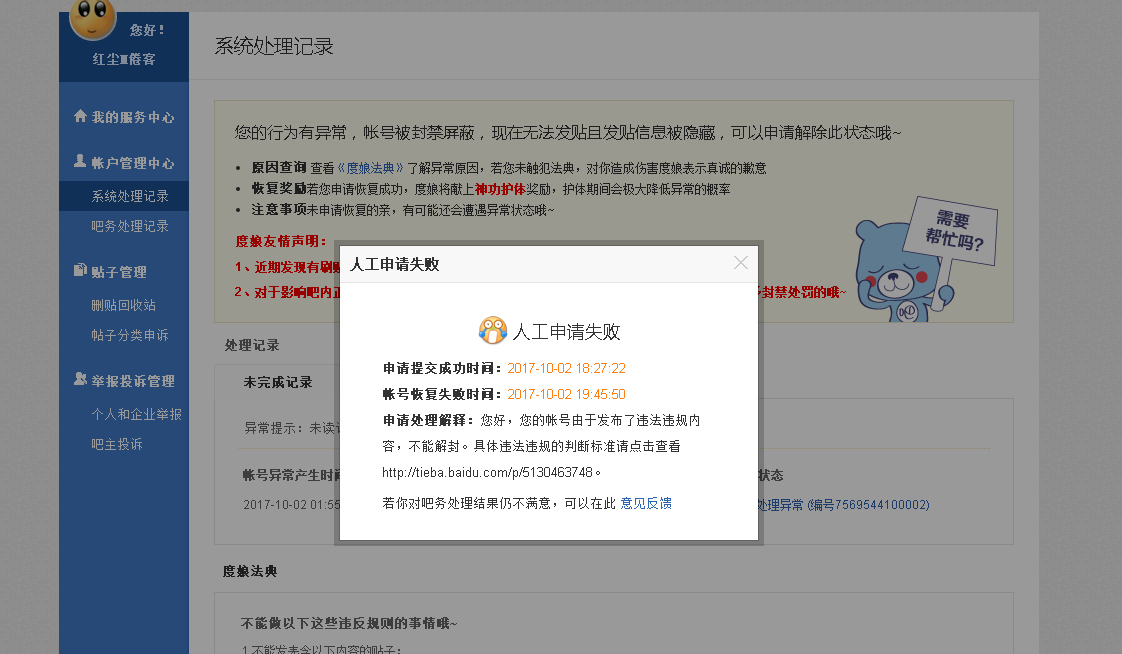1122x654 pixels.
Task: Open 吧主投诉 in the sidebar
Action: [x=116, y=443]
